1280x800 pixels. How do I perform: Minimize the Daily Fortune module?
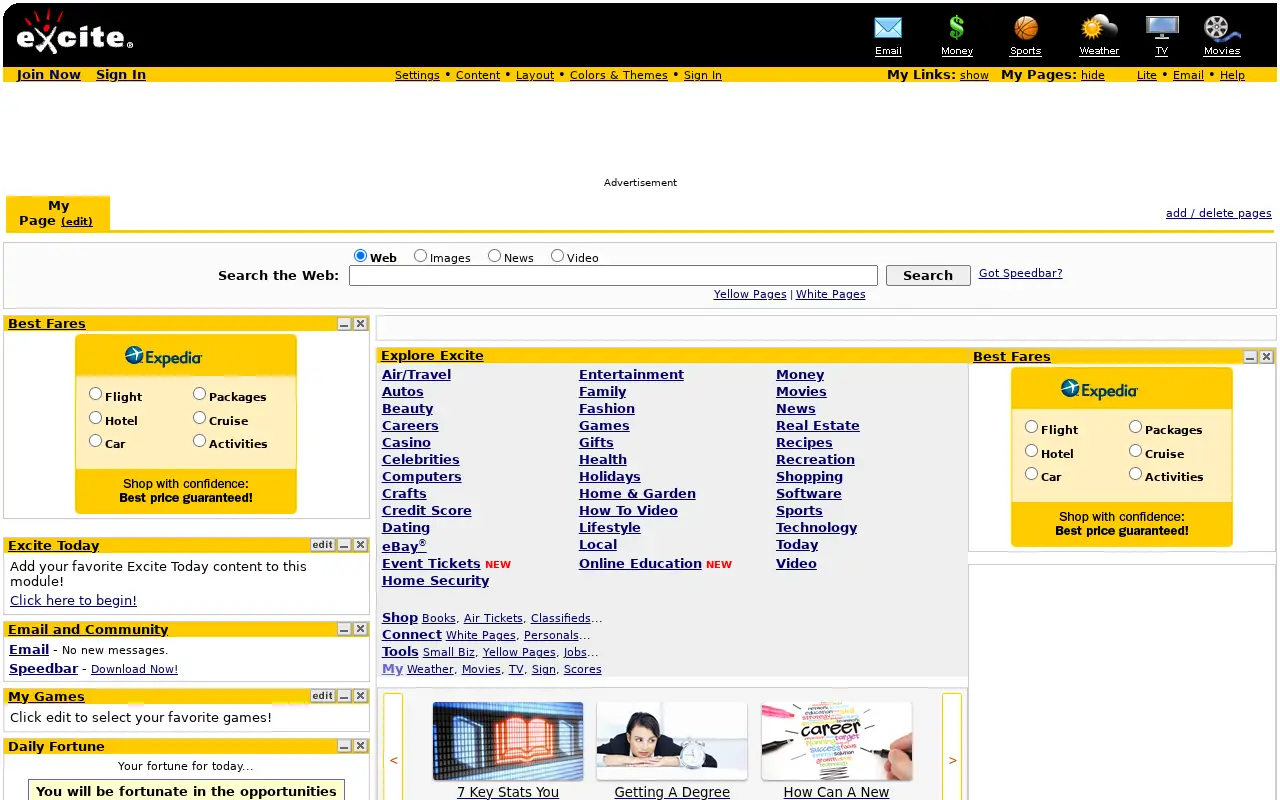[x=344, y=746]
